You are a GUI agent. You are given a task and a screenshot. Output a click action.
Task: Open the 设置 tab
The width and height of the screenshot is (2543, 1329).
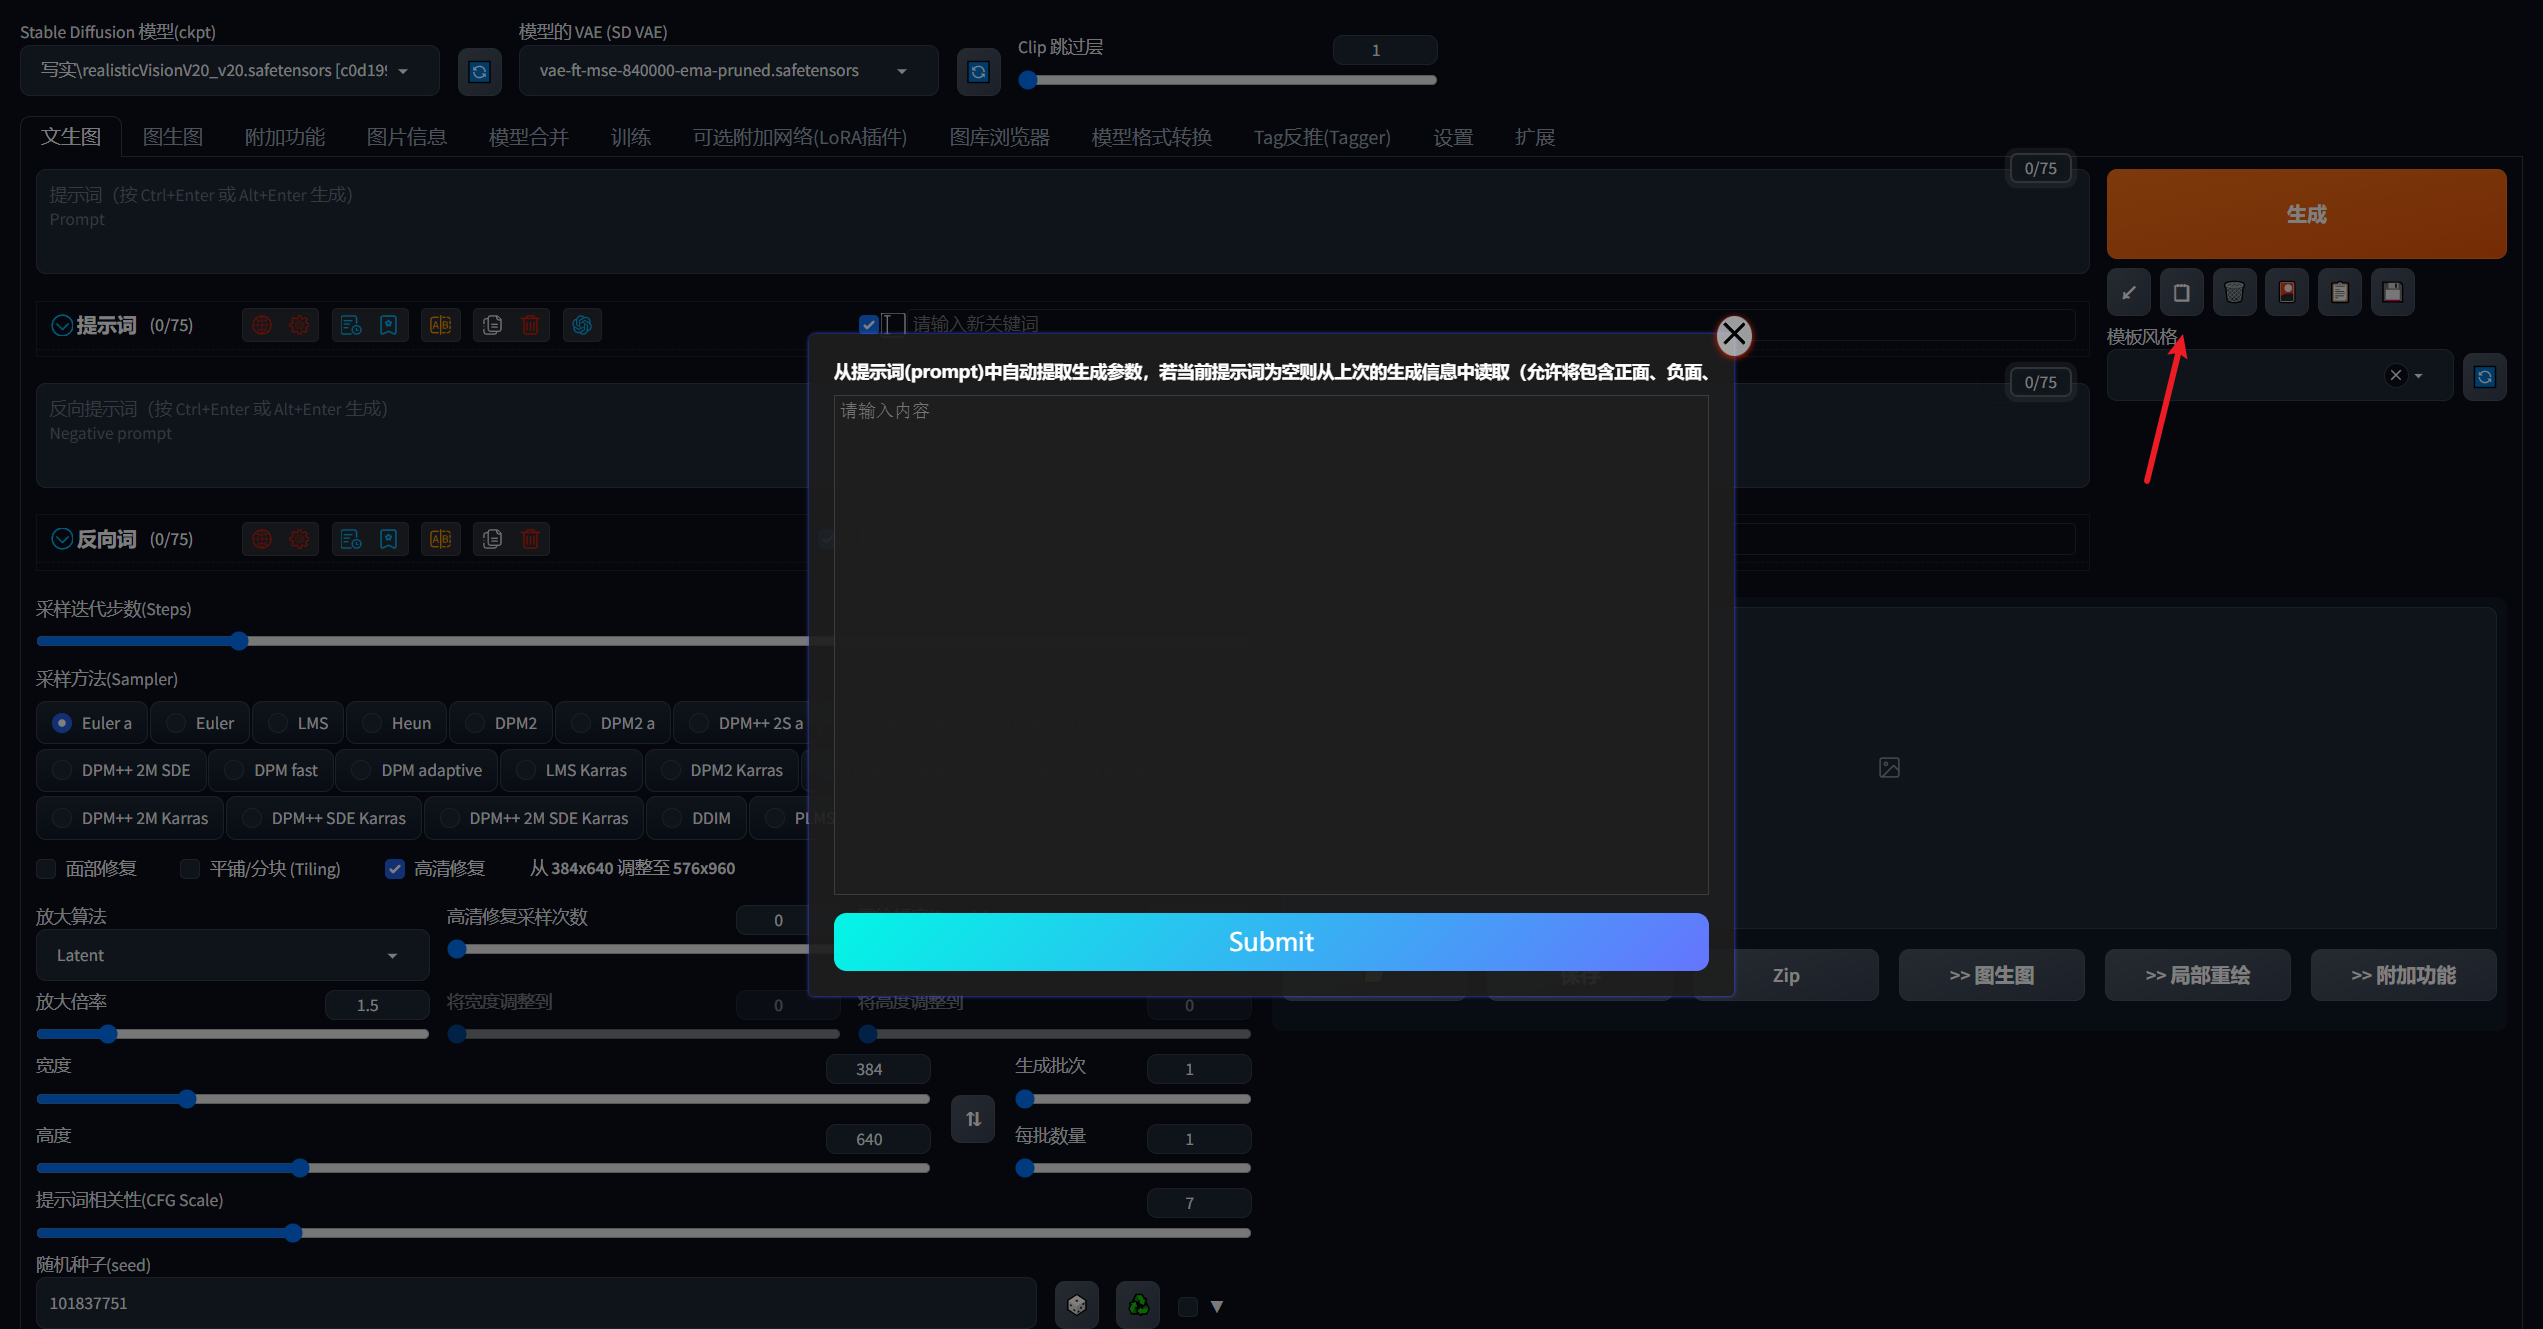(x=1452, y=137)
